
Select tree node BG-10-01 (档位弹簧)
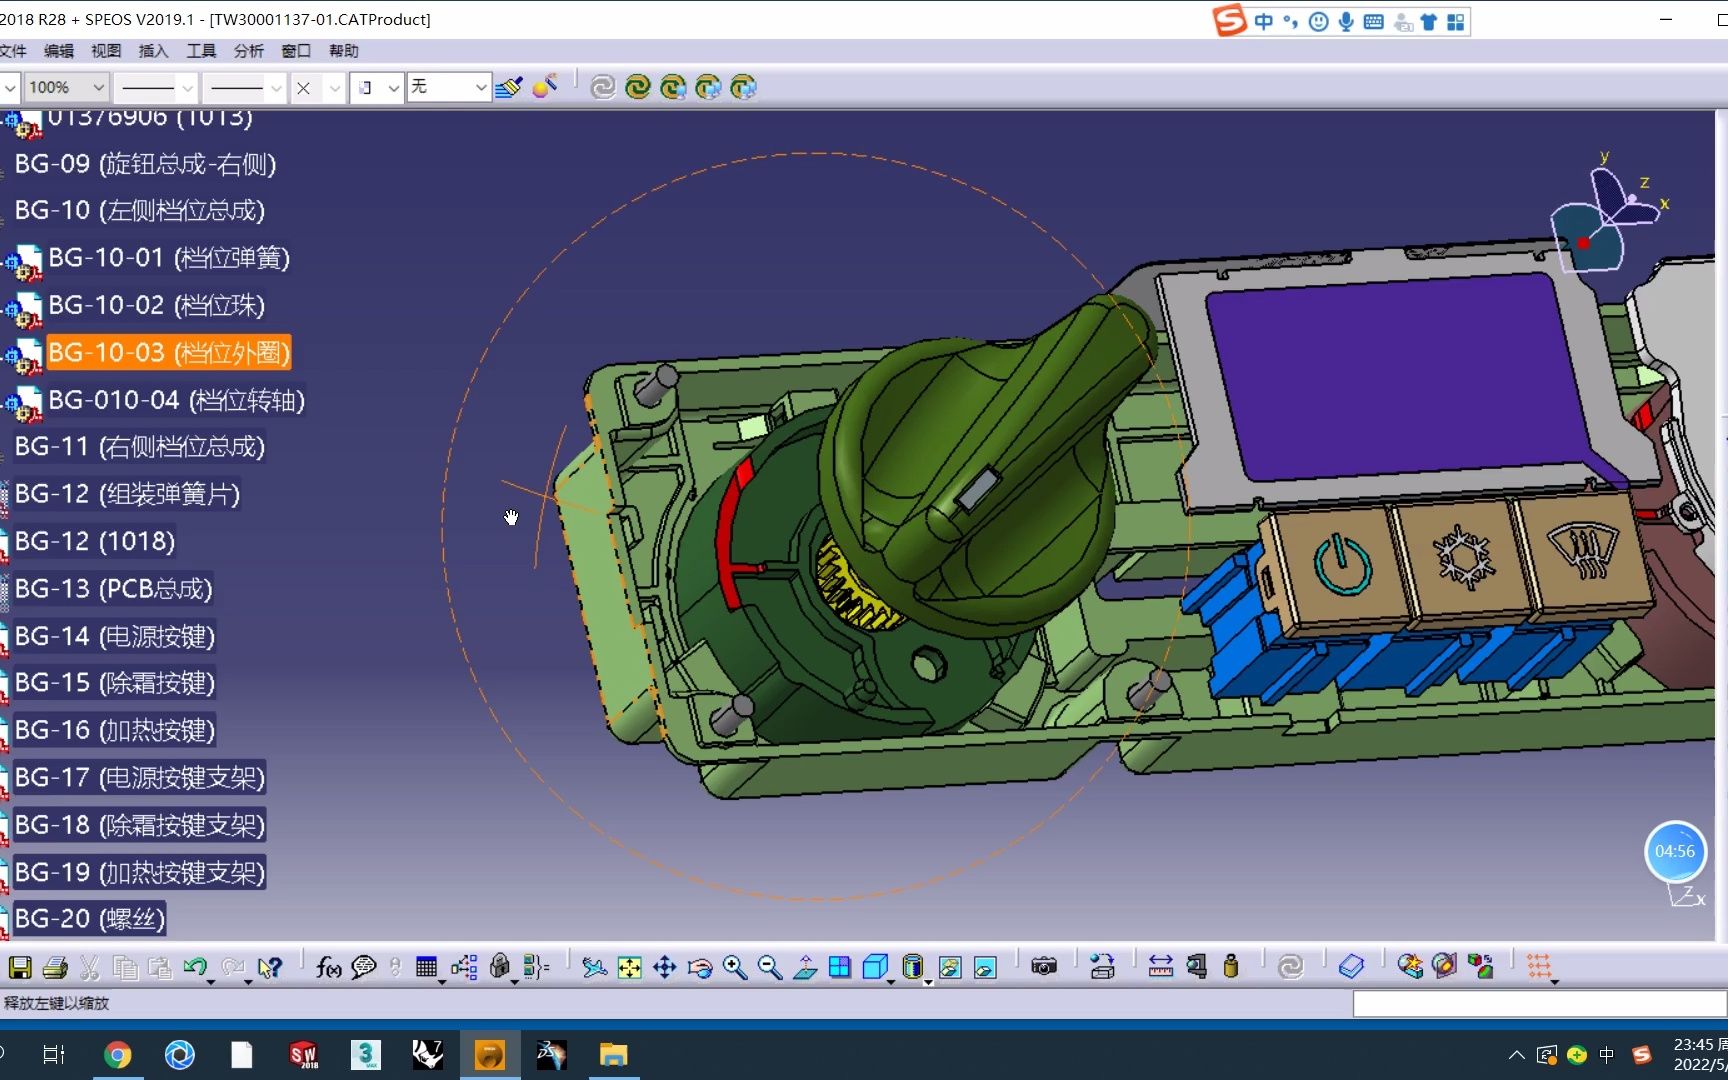169,258
